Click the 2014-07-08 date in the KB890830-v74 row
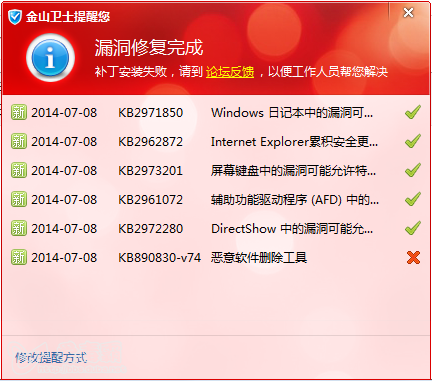 tap(64, 258)
